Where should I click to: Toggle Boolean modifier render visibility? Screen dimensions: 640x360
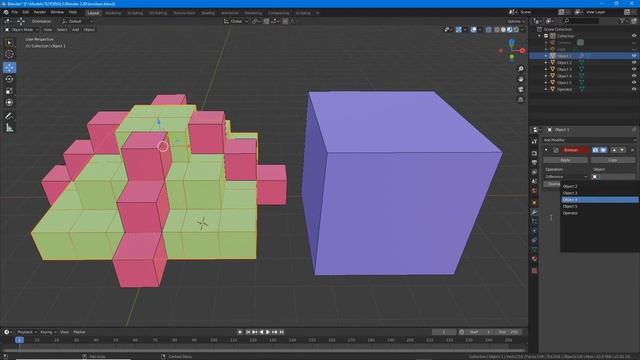click(596, 150)
